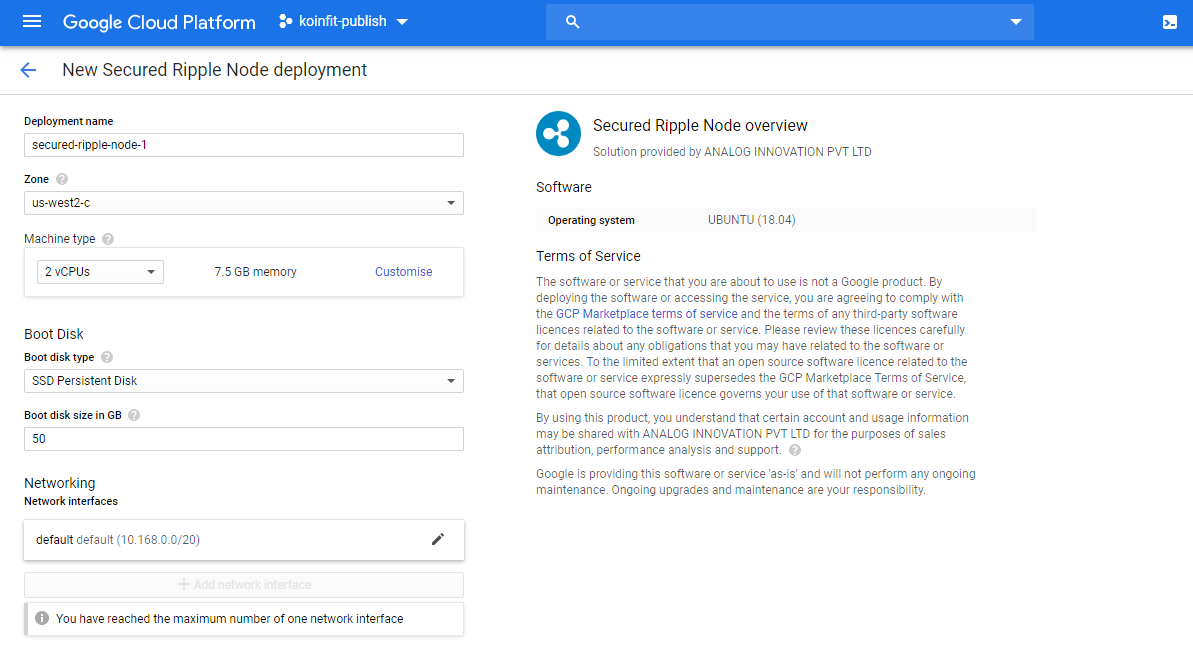Click help icon after sales attribution text
The width and height of the screenshot is (1193, 646).
(x=794, y=450)
